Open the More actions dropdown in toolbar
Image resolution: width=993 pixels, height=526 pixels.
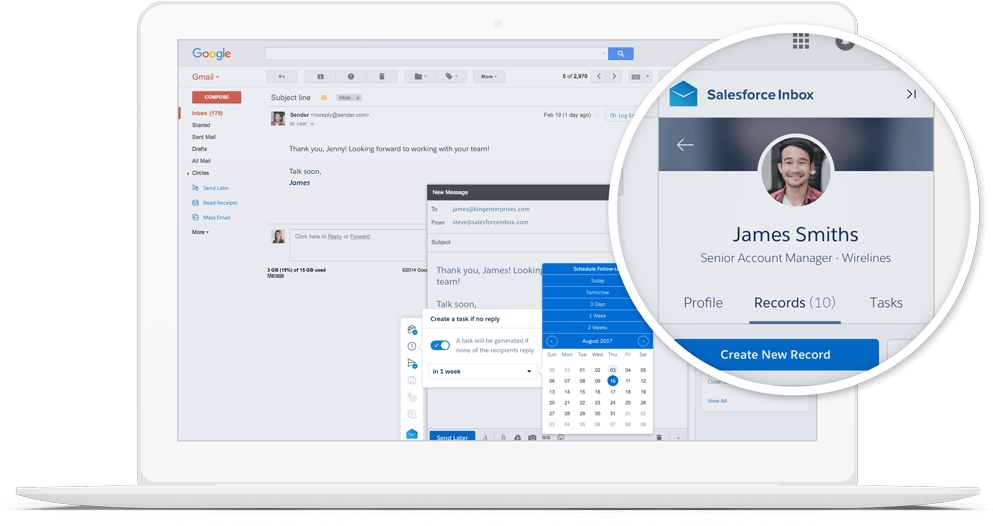pos(489,77)
